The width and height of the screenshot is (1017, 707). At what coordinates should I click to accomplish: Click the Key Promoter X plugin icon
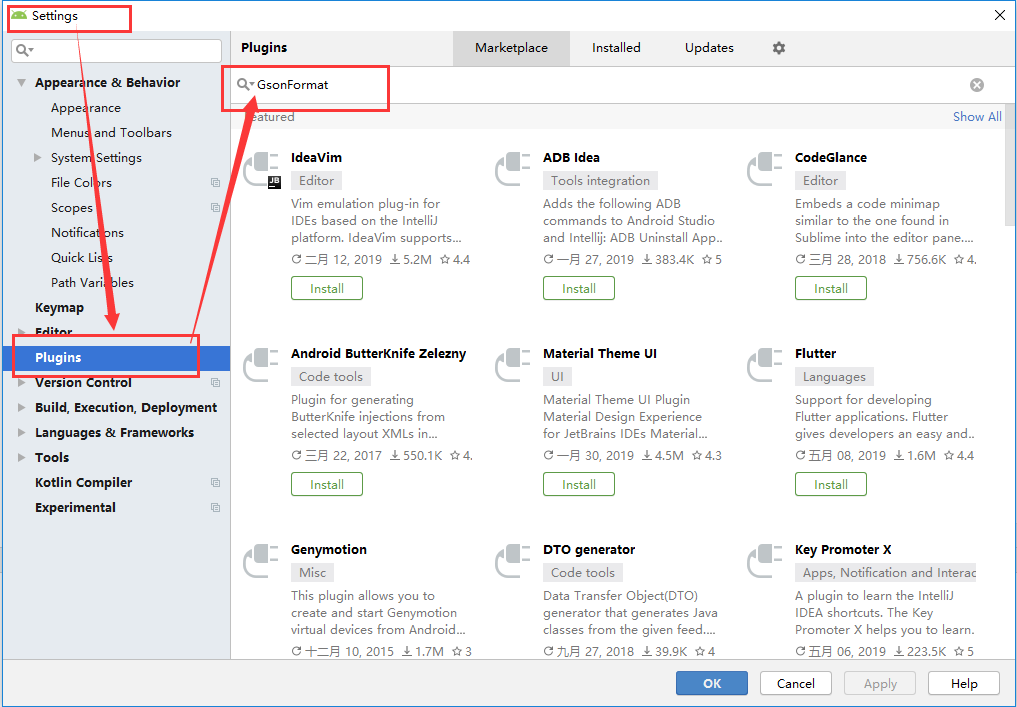(765, 560)
